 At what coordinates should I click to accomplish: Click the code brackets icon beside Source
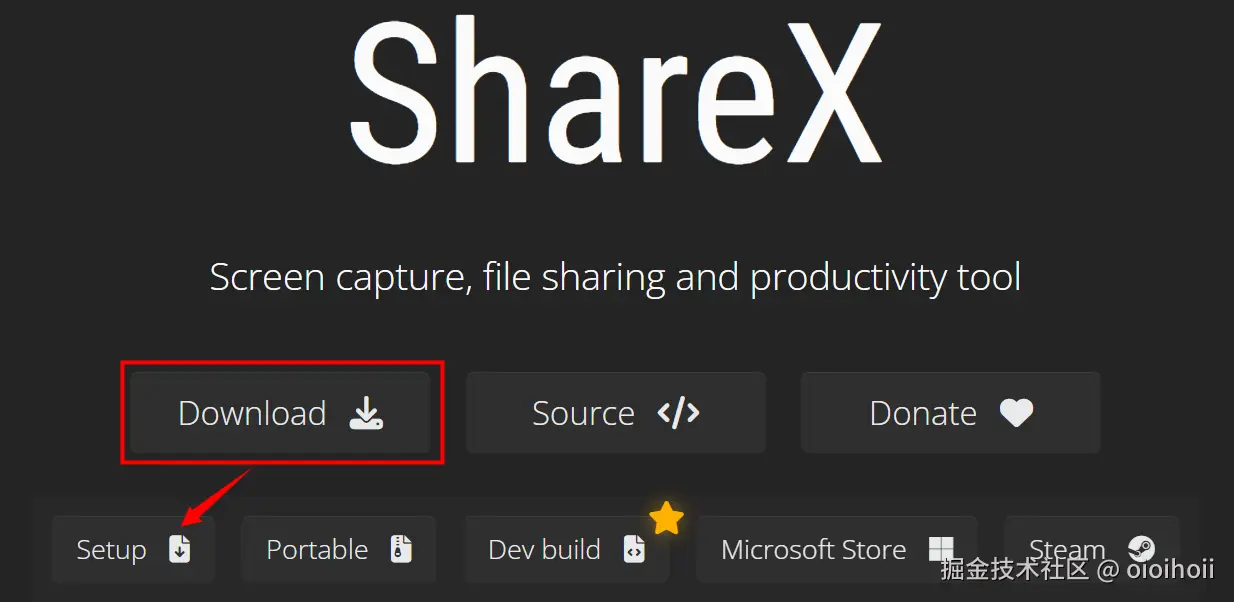(x=678, y=413)
